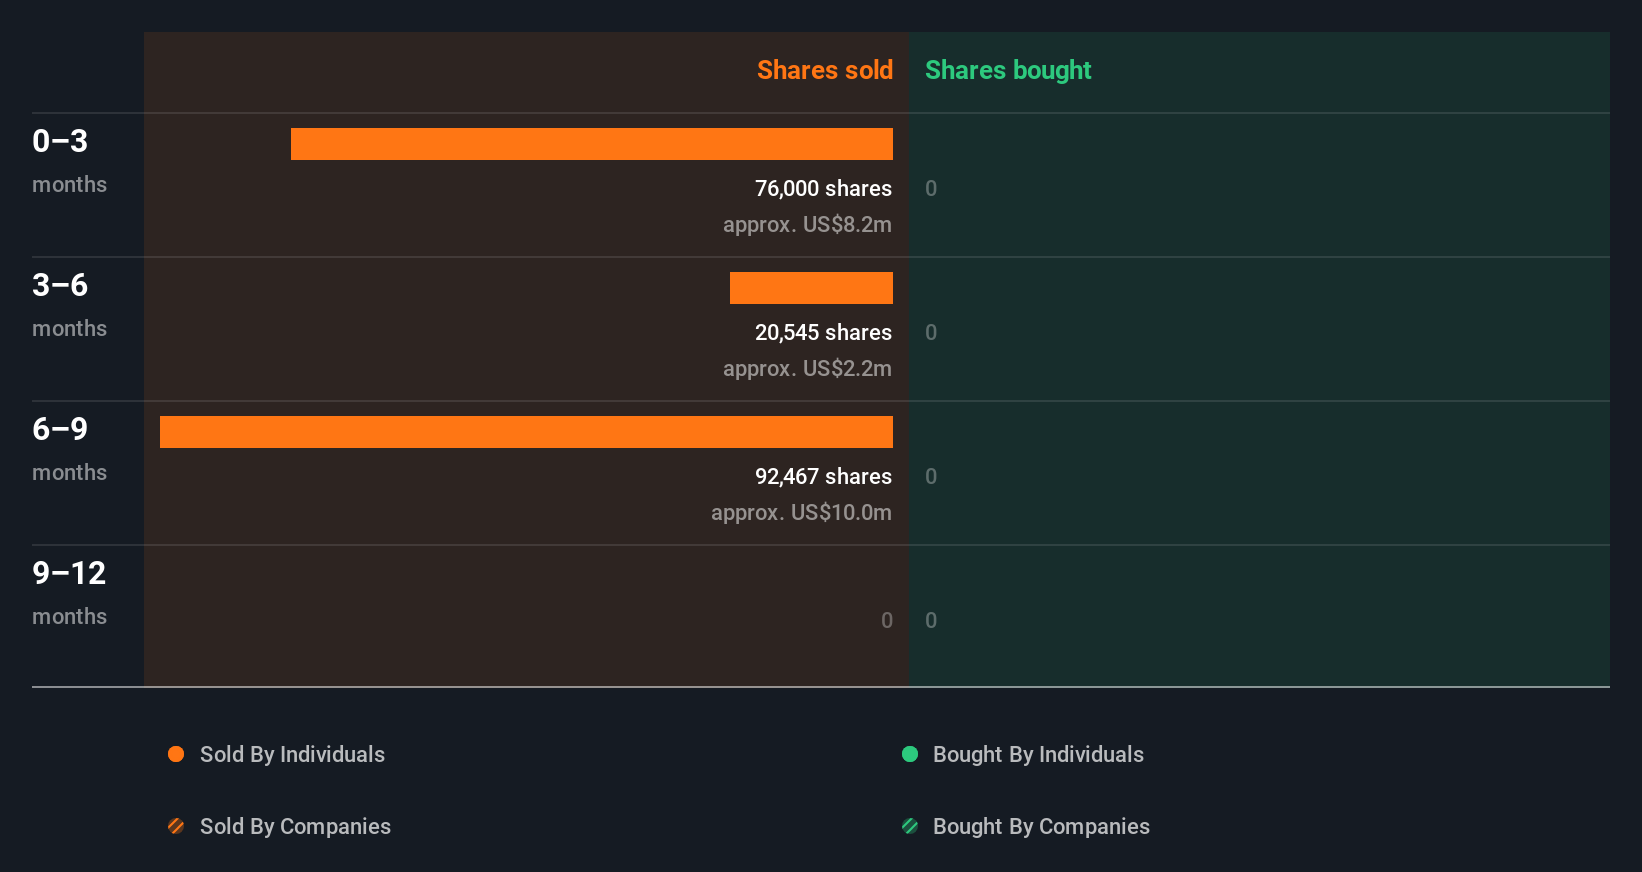Select the Bought By Individuals legend label
Image resolution: width=1642 pixels, height=872 pixels.
1038,754
